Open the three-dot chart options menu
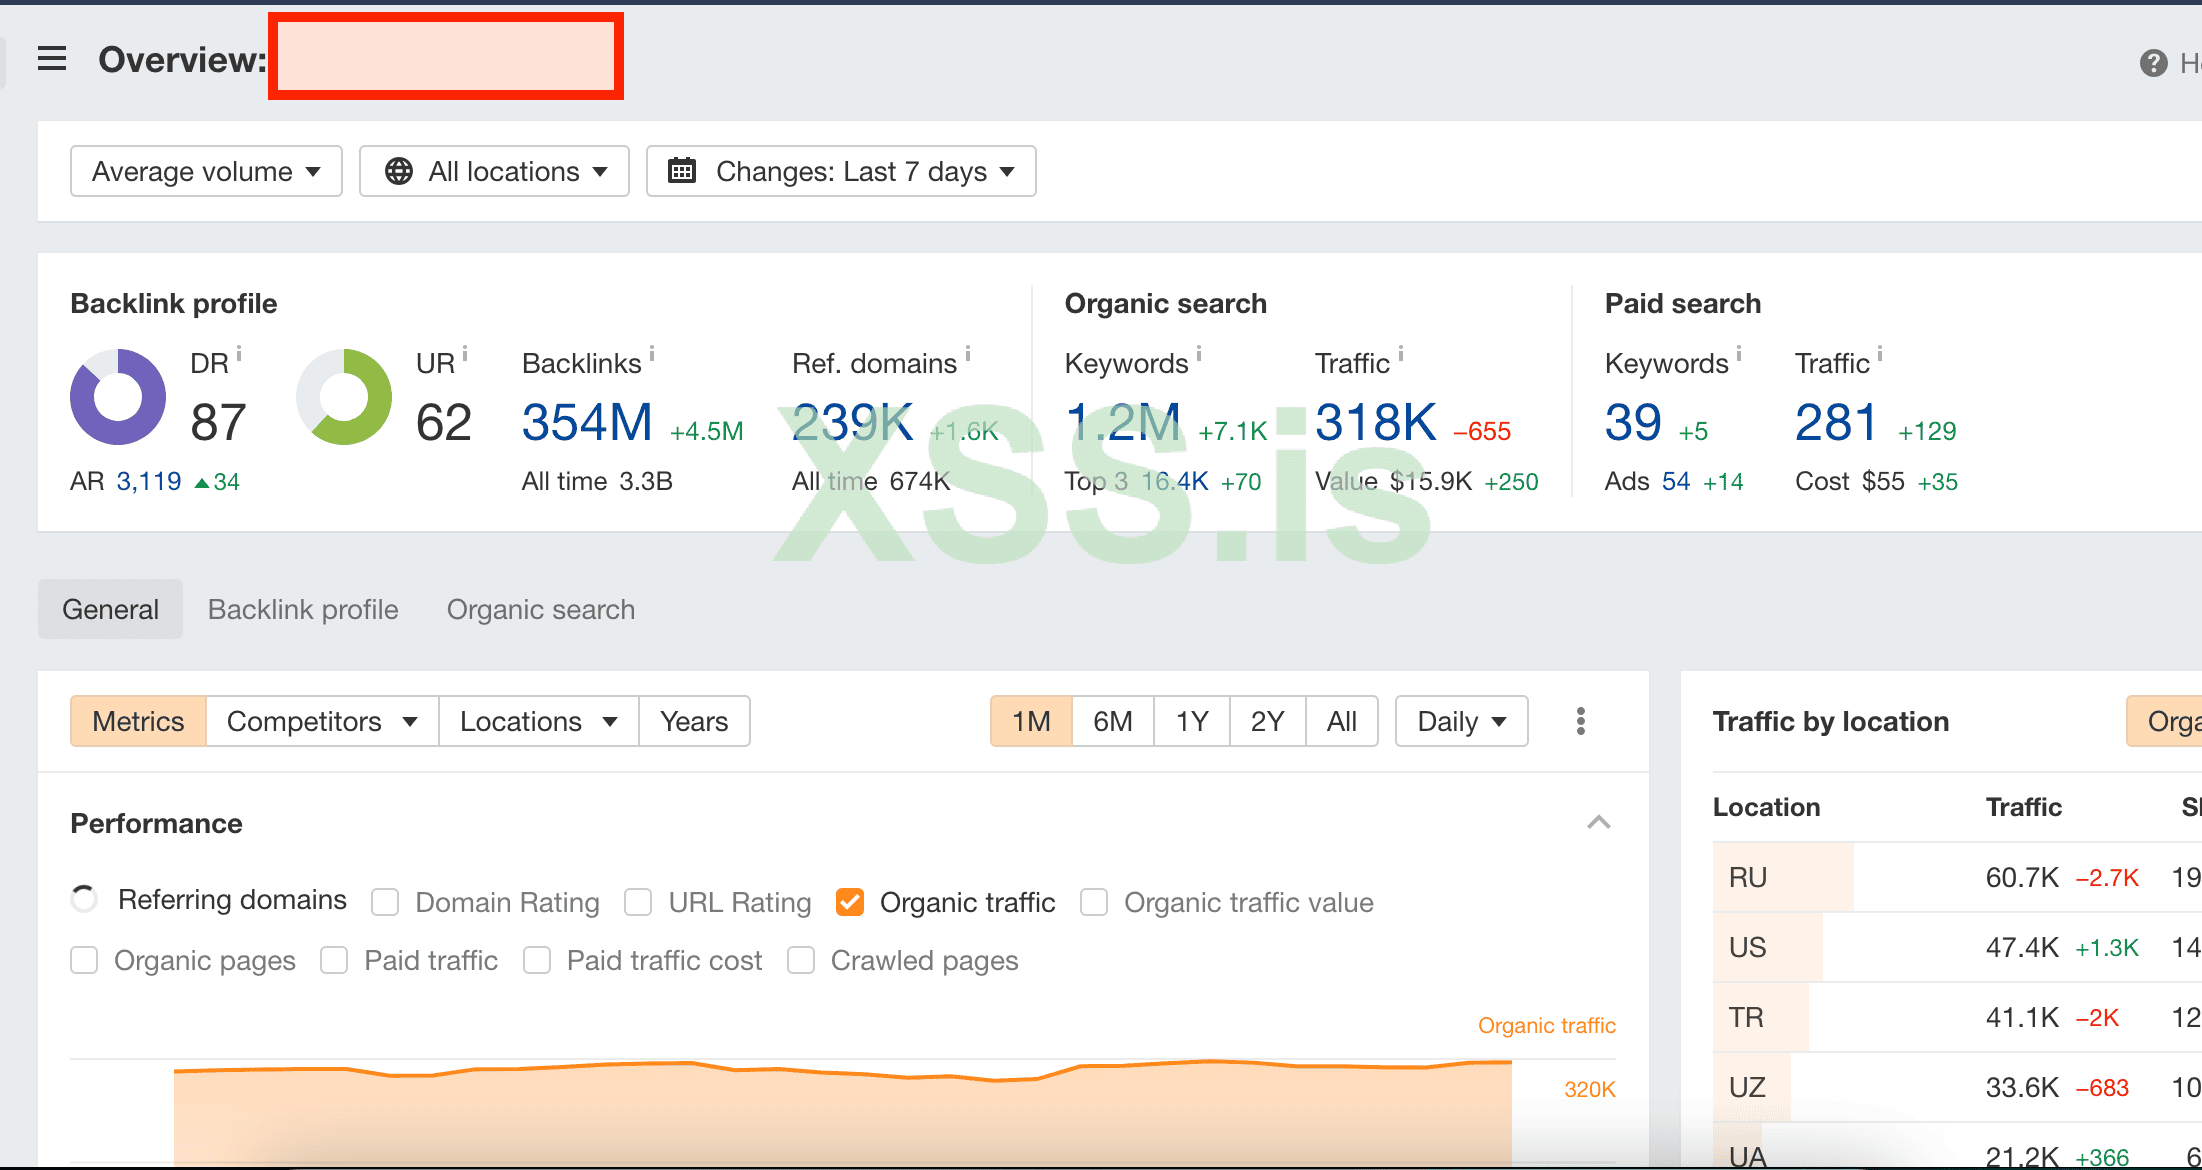The height and width of the screenshot is (1170, 2202). [1580, 721]
